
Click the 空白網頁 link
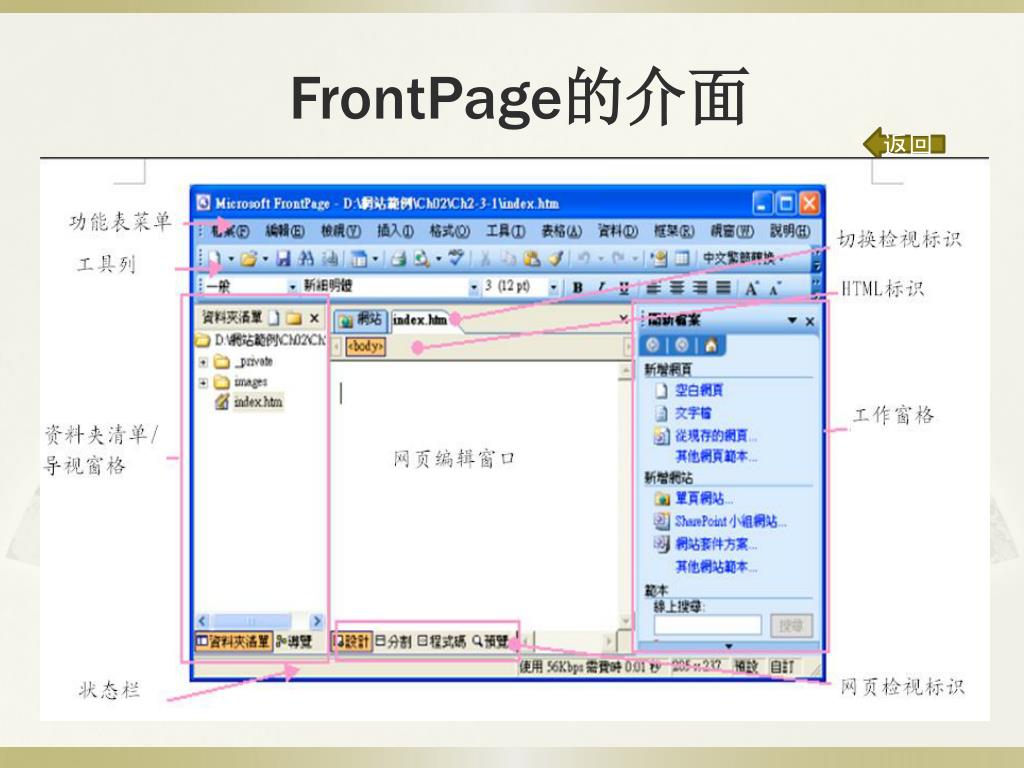(x=699, y=391)
